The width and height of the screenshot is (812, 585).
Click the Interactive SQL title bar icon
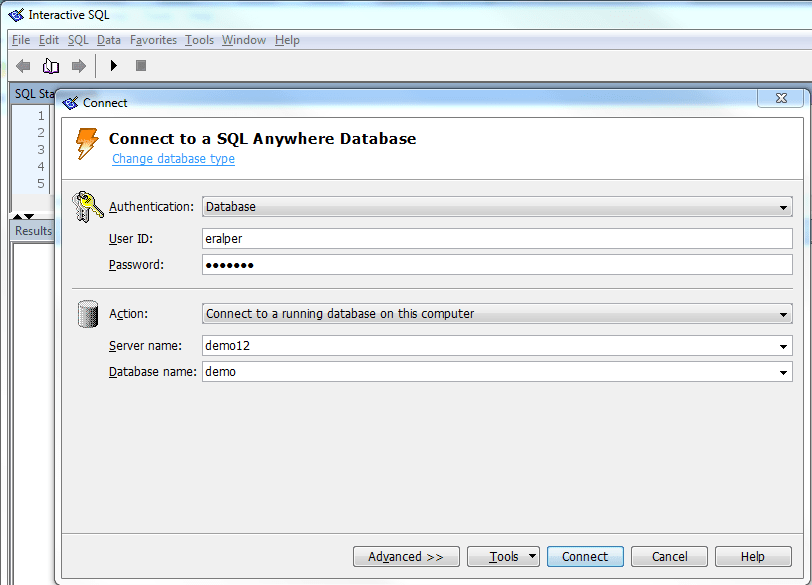pyautogui.click(x=16, y=15)
